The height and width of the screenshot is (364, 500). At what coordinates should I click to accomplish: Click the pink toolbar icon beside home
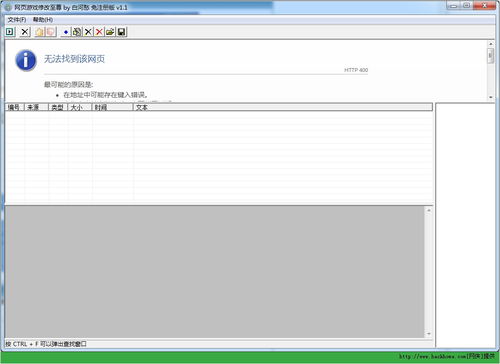tap(51, 32)
